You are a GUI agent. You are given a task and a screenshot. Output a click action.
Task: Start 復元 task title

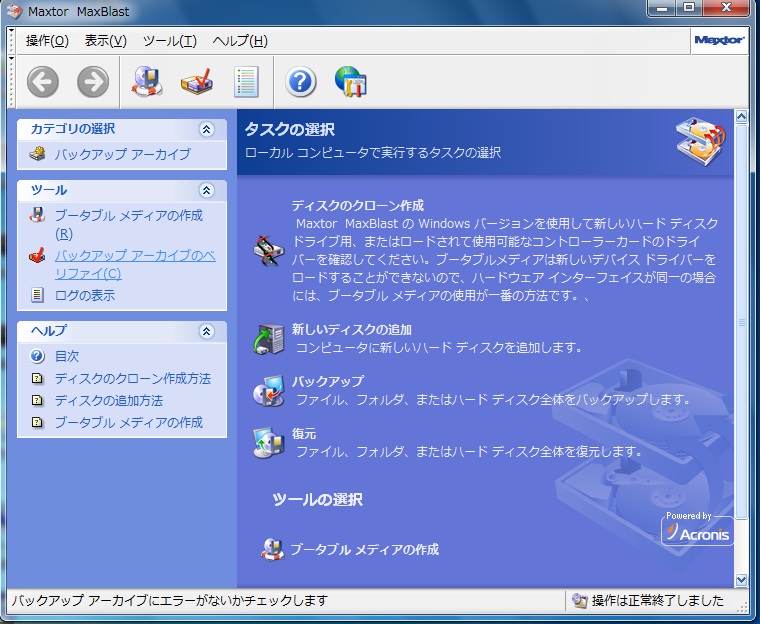click(304, 433)
